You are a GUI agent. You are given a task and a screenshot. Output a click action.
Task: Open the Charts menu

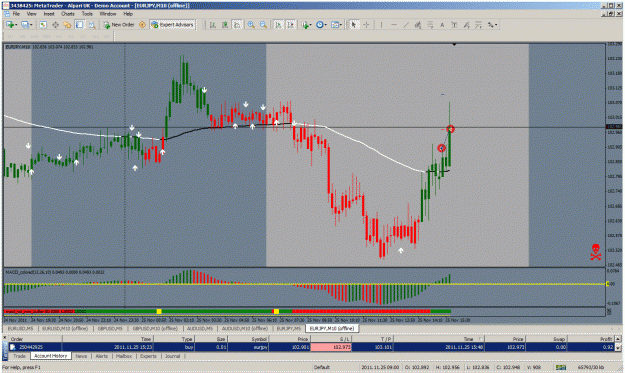[x=68, y=14]
